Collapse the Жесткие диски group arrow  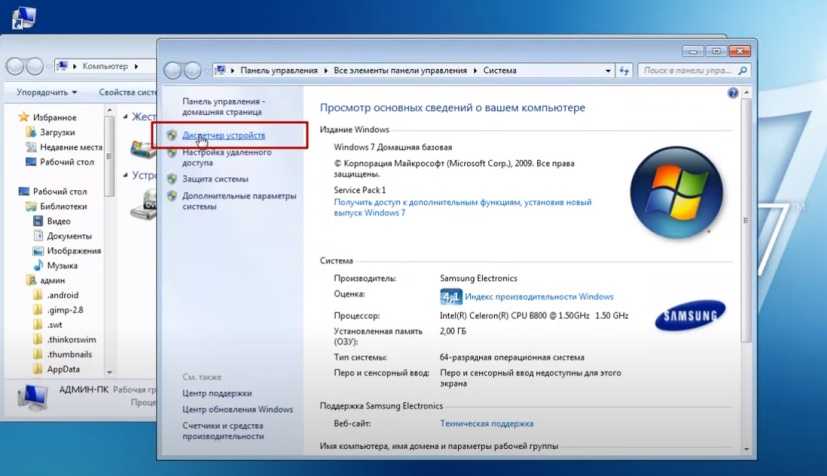tap(126, 116)
